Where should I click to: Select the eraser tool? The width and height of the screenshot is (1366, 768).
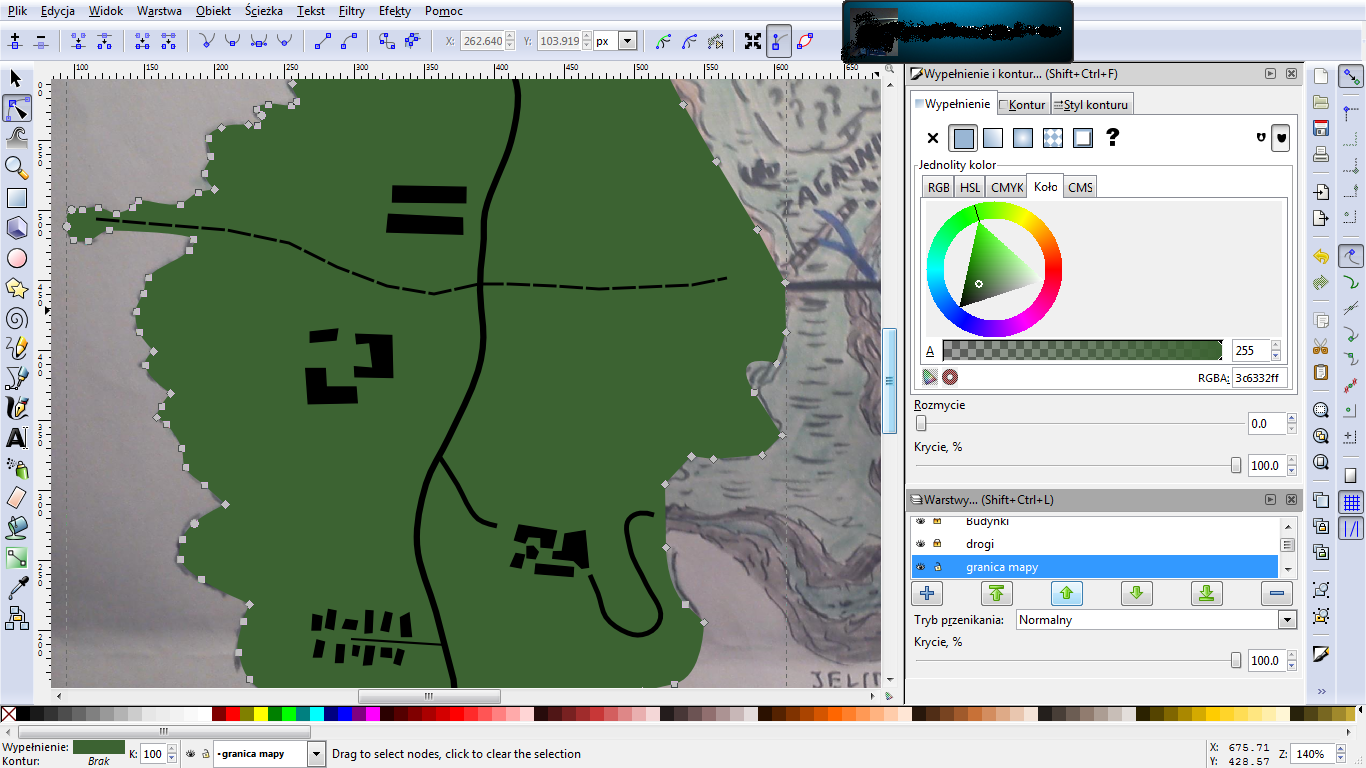[16, 498]
